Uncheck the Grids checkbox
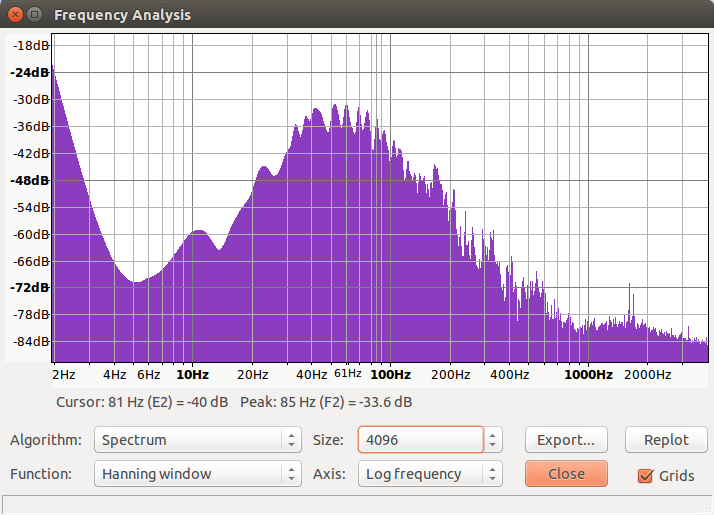The width and height of the screenshot is (714, 515). (x=645, y=476)
